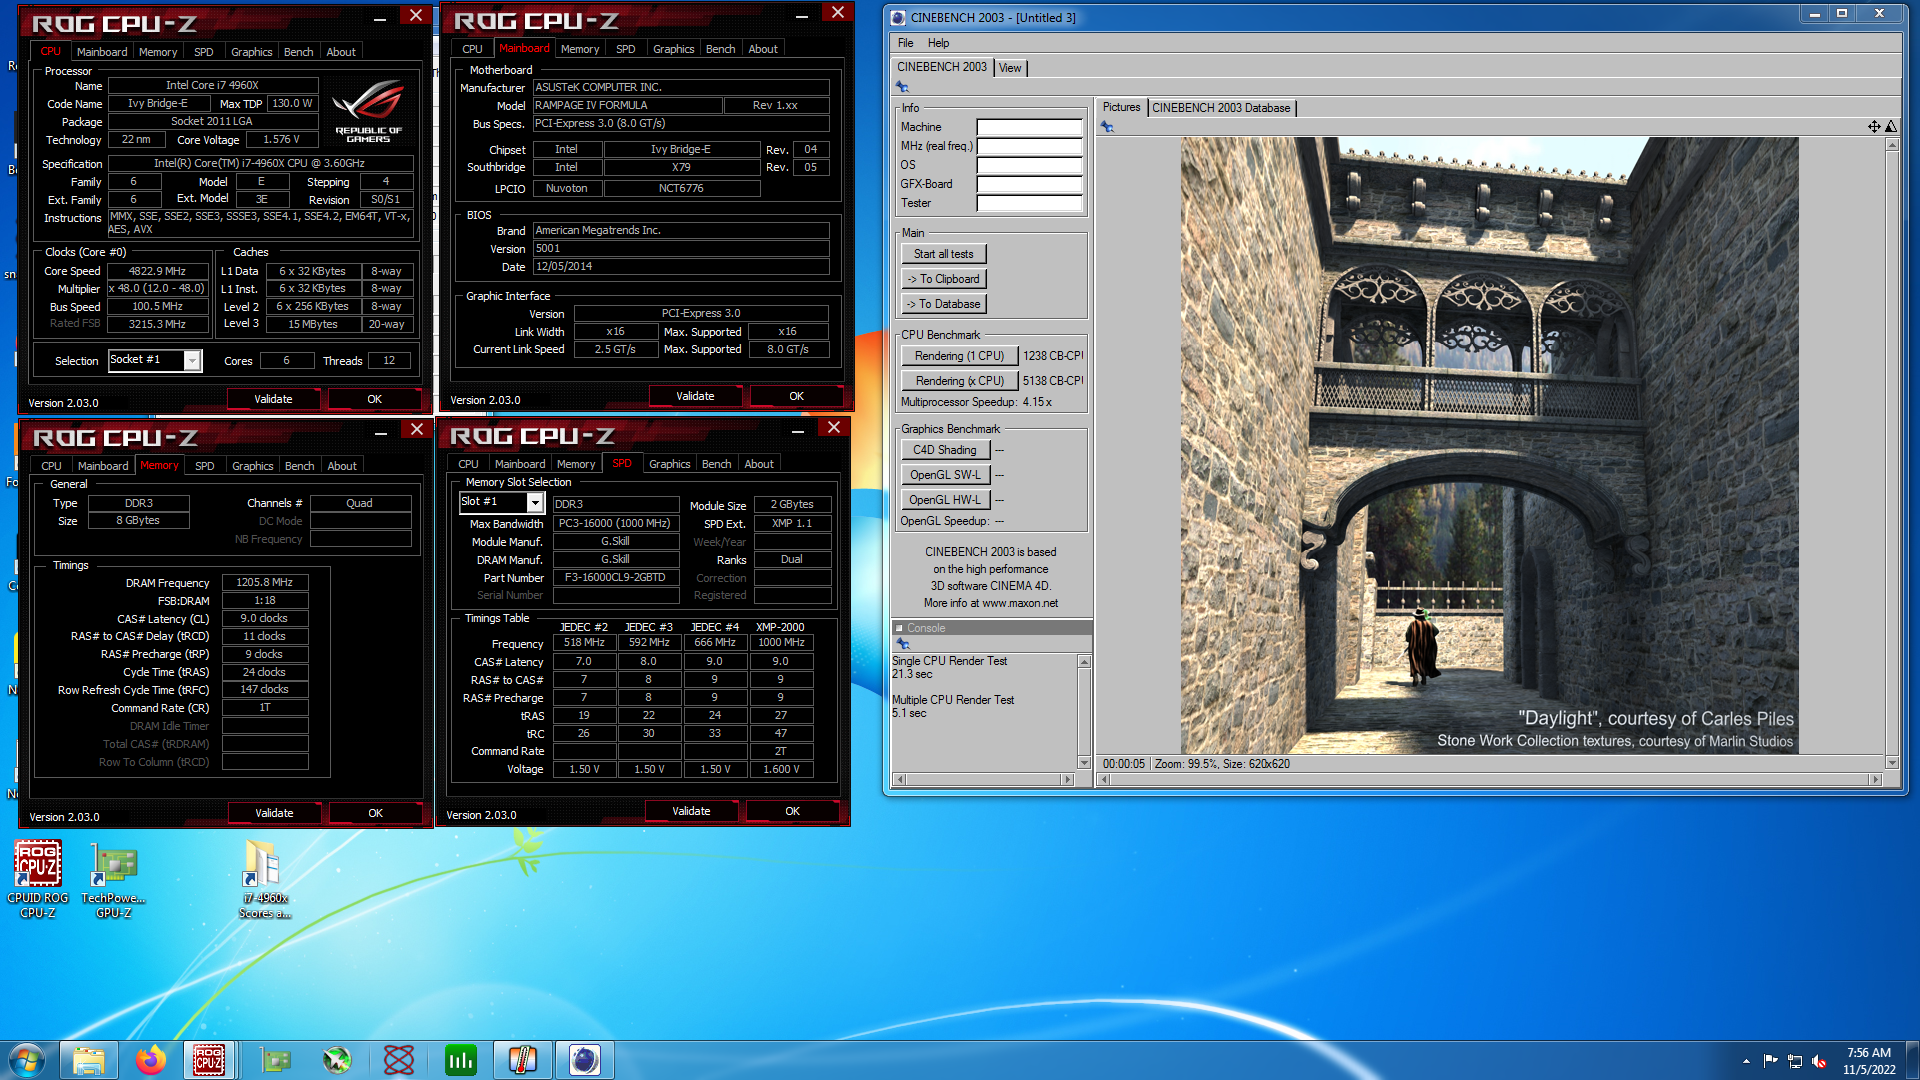
Task: Click the GFX-Board input field
Action: 1029,184
